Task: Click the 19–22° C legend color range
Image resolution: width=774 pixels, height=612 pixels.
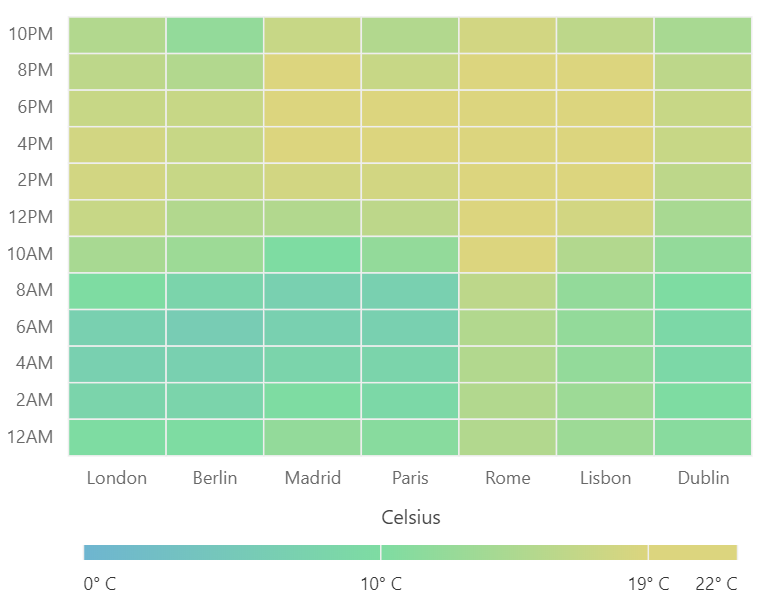Action: (693, 552)
